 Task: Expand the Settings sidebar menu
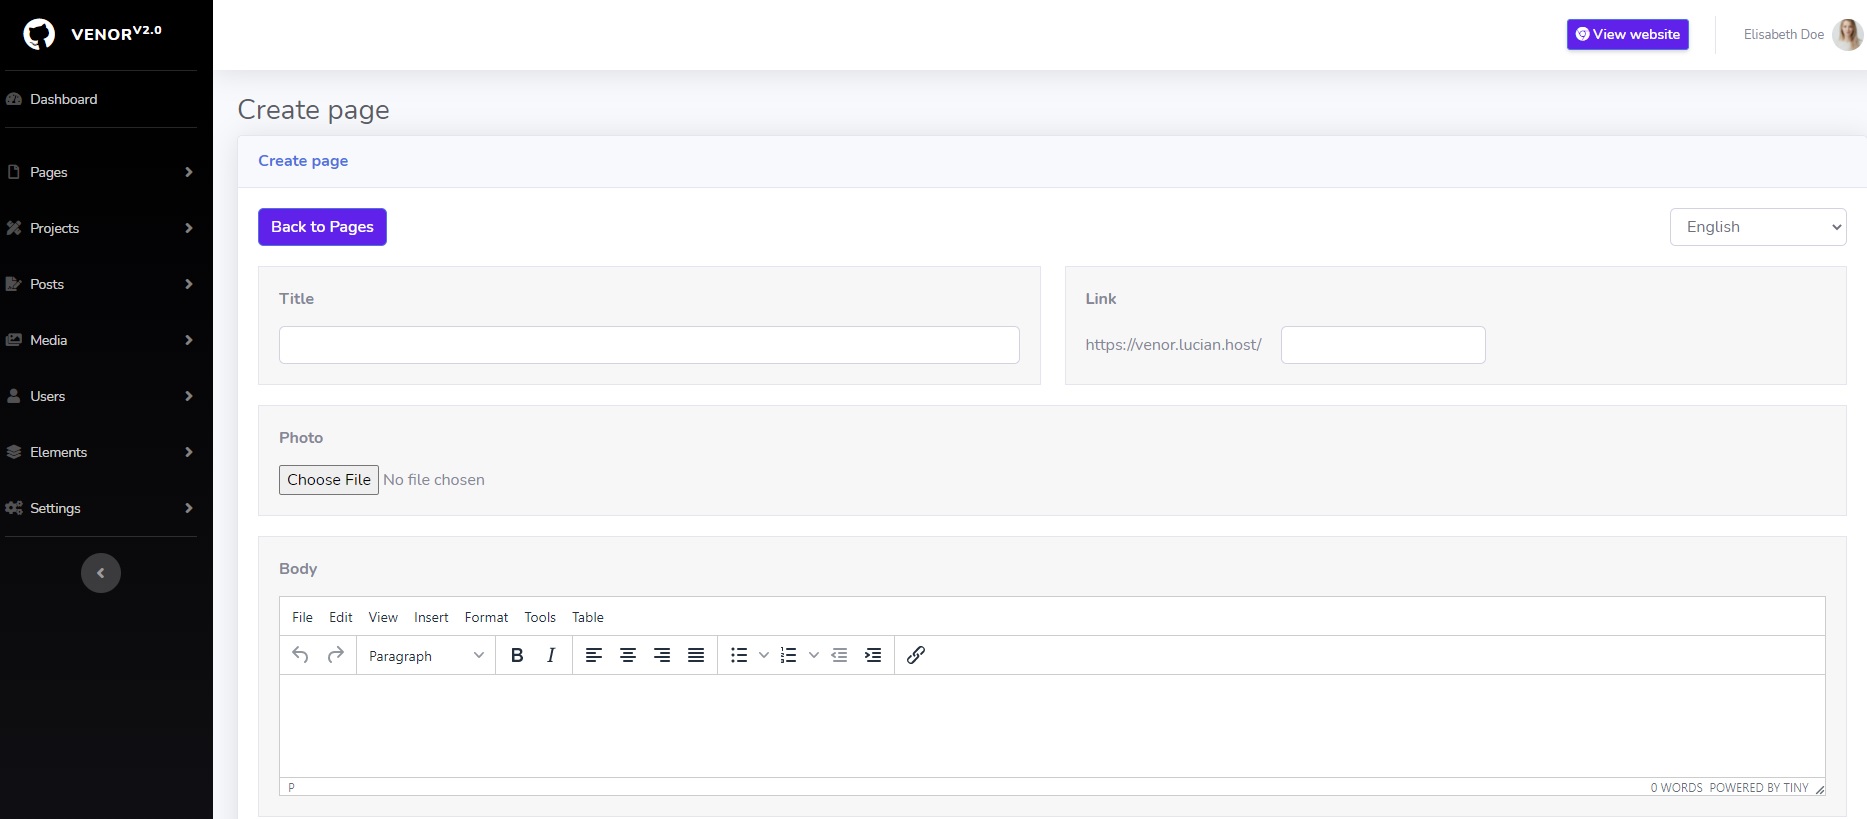coord(100,508)
